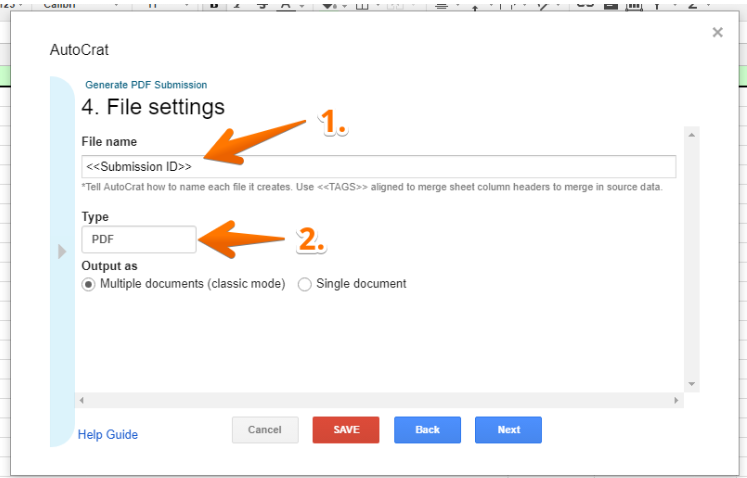Close the AutoCrat dialog with the X
This screenshot has height=478, width=747.
(717, 32)
